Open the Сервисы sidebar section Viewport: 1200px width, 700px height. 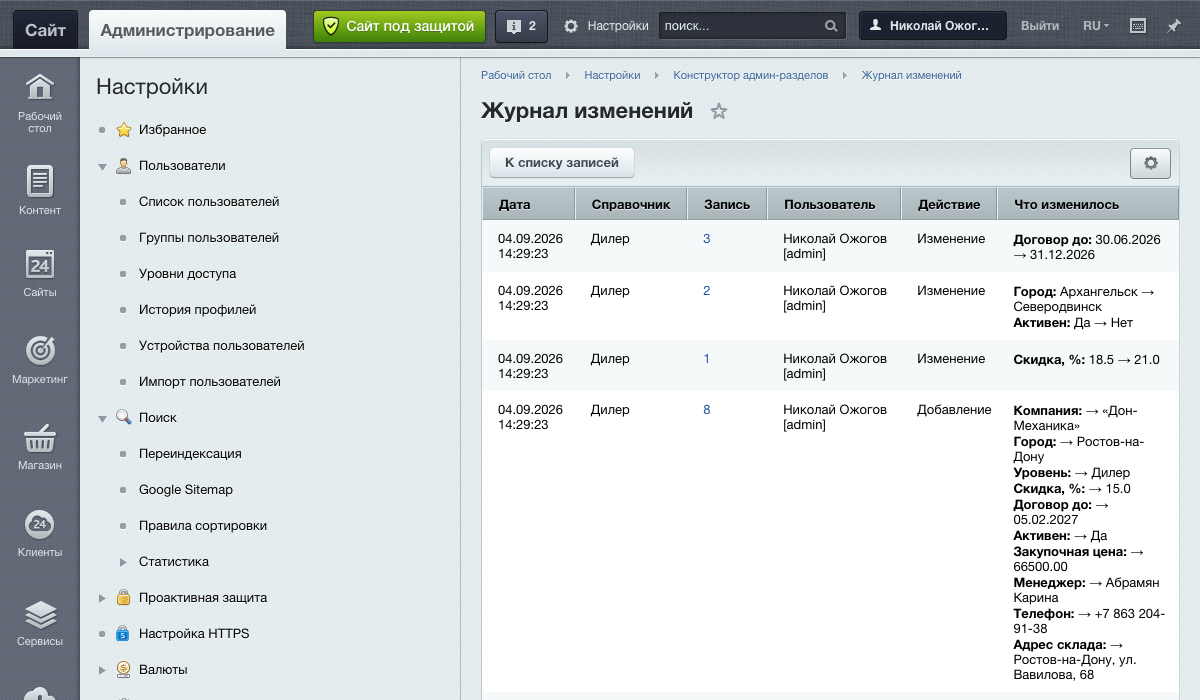(39, 622)
